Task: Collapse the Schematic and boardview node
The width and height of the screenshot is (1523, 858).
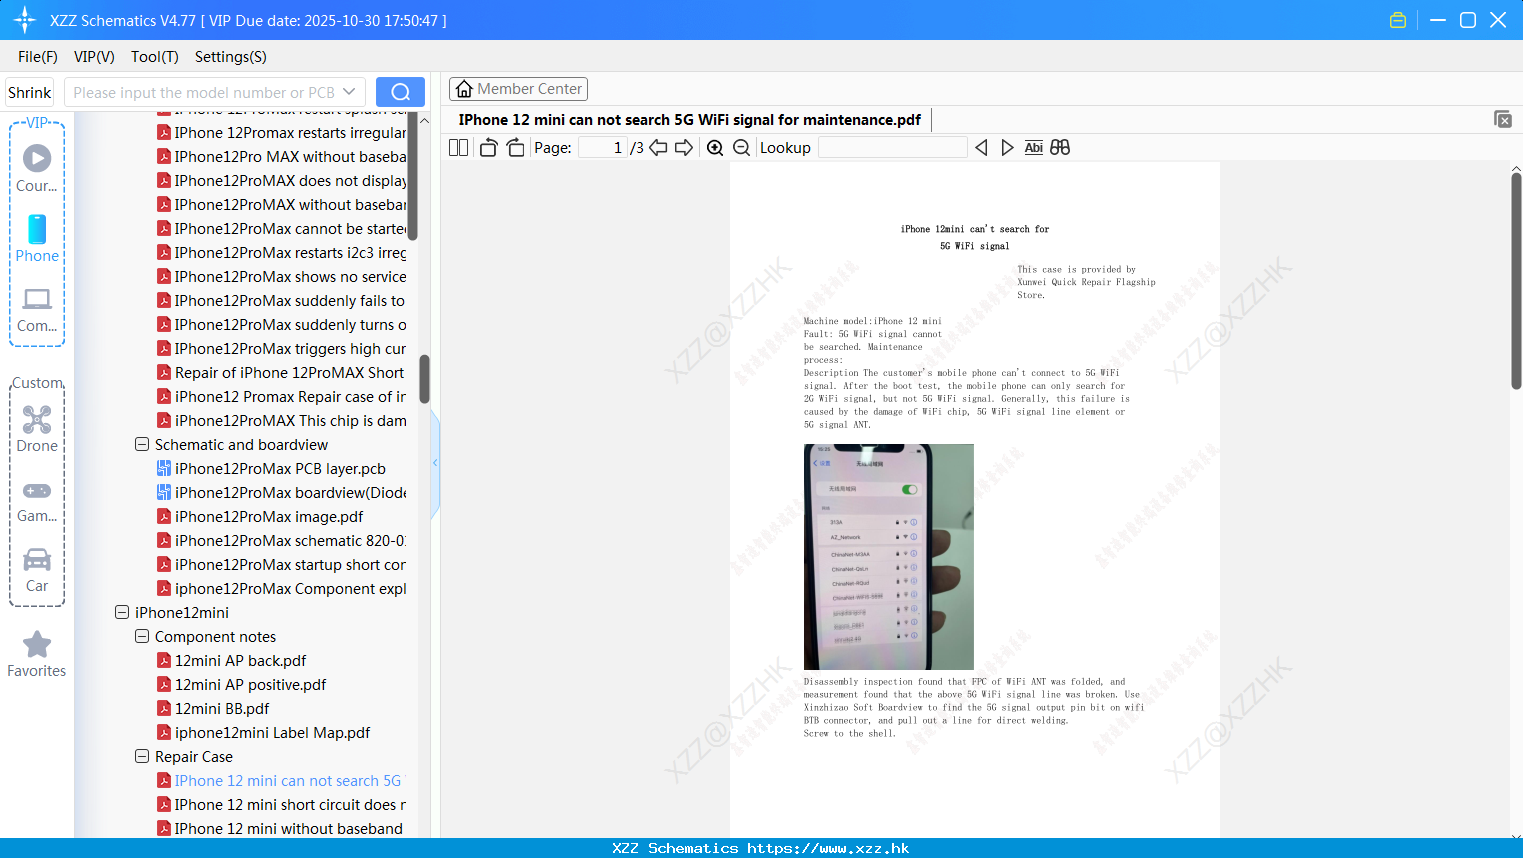Action: pyautogui.click(x=142, y=444)
